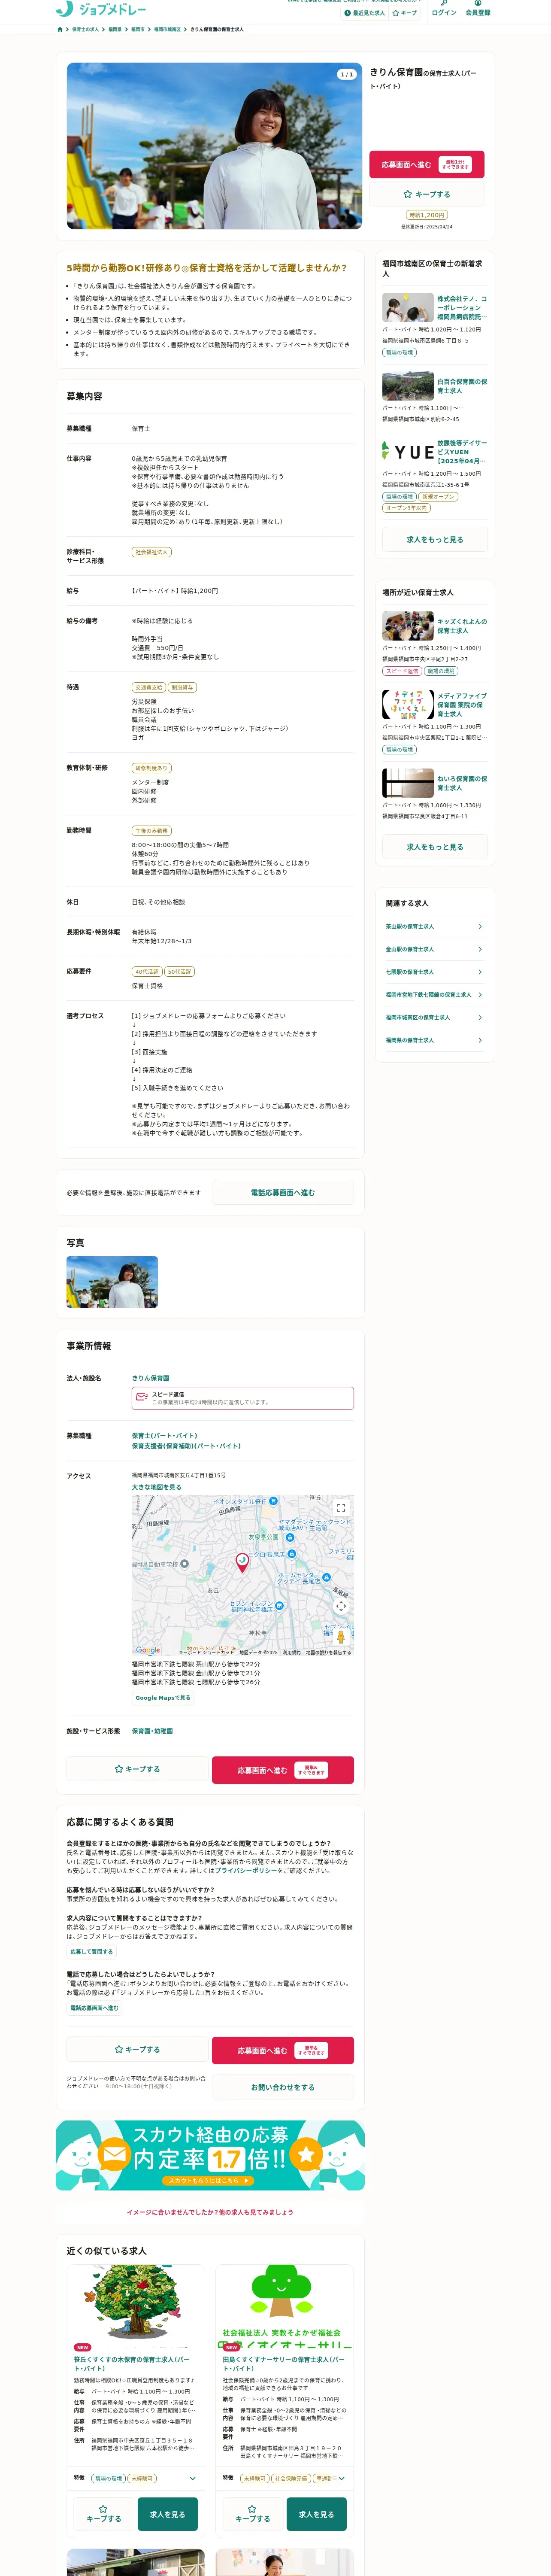The image size is (551, 2576).
Task: Open きりん保育園 facility name link
Action: coord(151,1378)
